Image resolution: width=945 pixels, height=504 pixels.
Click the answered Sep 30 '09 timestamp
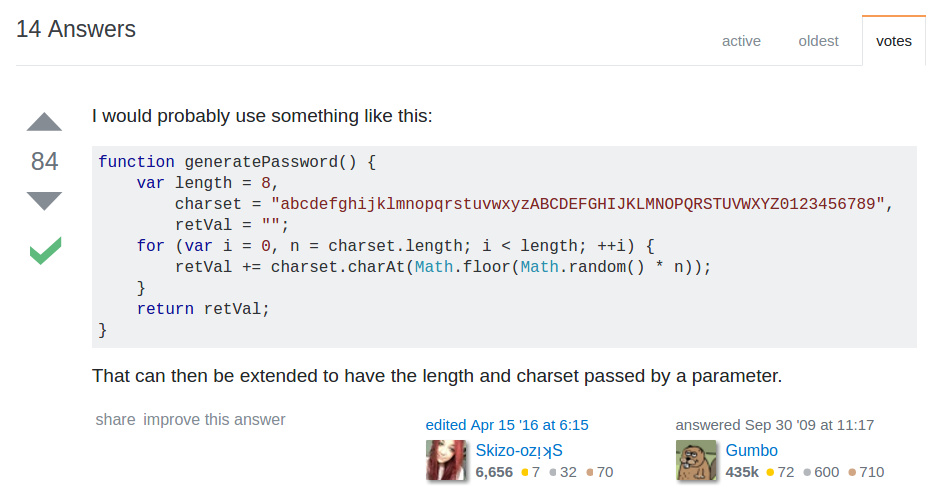tap(775, 424)
